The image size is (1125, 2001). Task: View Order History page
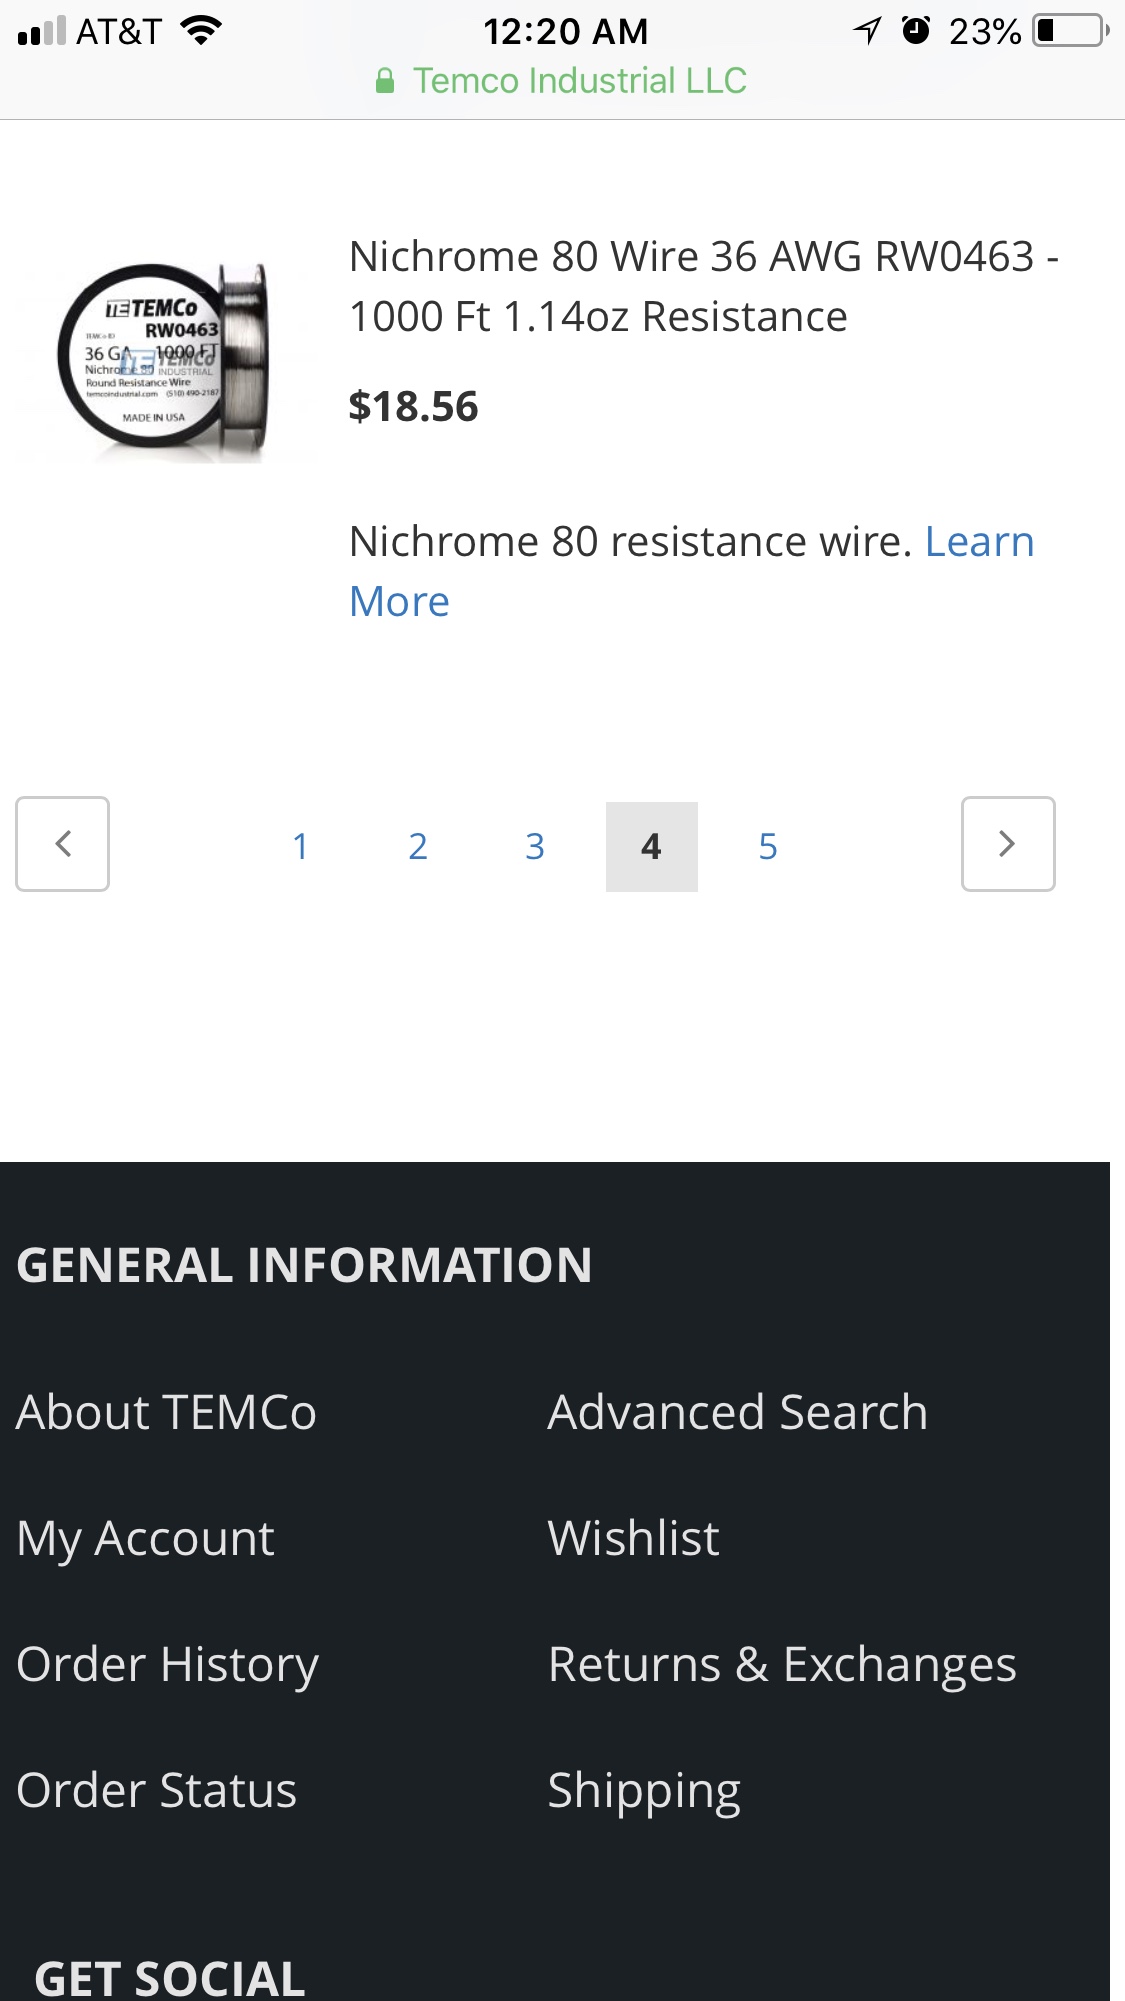coord(168,1664)
